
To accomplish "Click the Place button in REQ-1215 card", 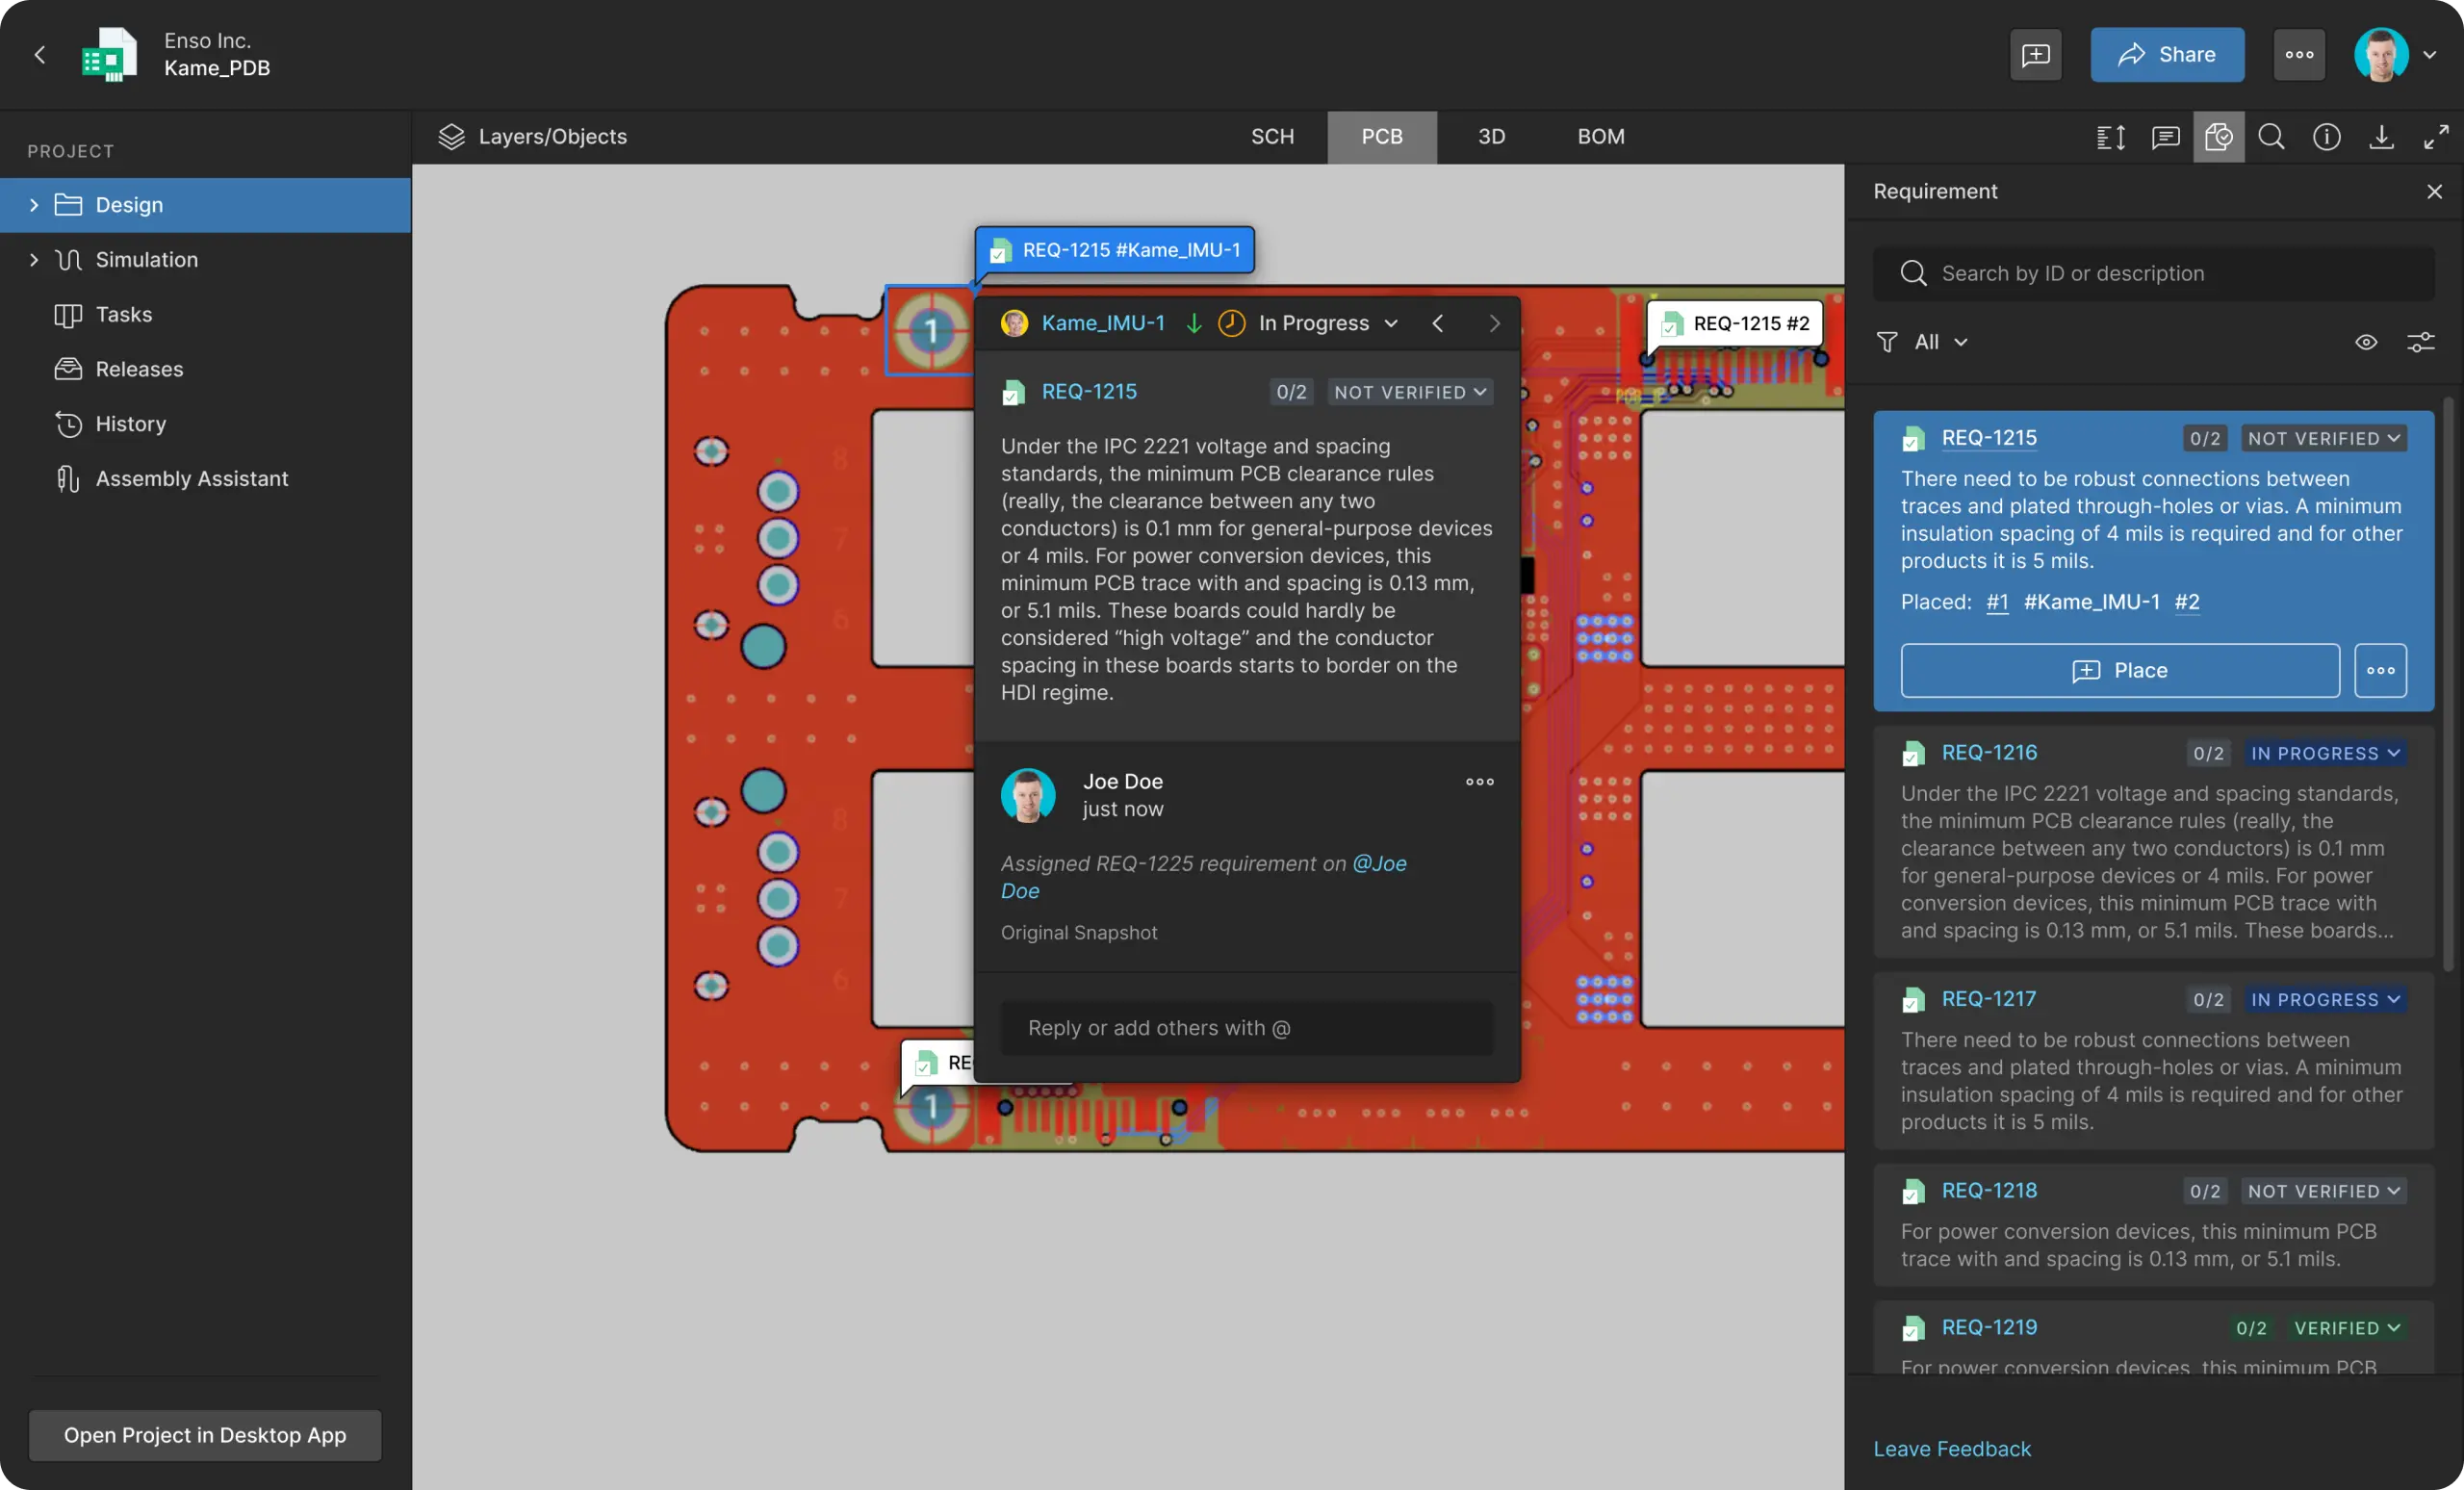I will point(2120,670).
